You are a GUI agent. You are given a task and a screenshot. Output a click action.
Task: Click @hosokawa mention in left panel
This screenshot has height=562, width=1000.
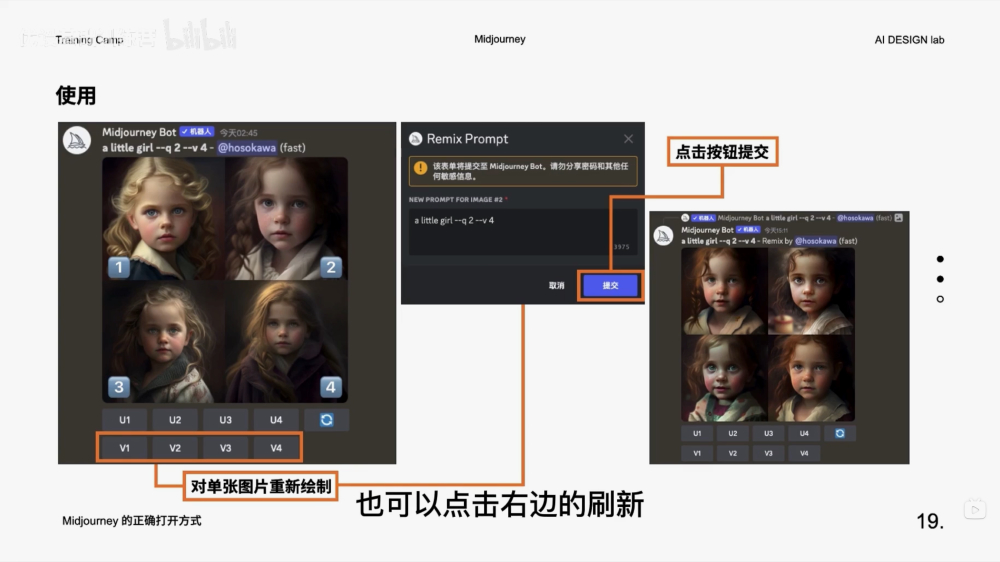coord(247,147)
